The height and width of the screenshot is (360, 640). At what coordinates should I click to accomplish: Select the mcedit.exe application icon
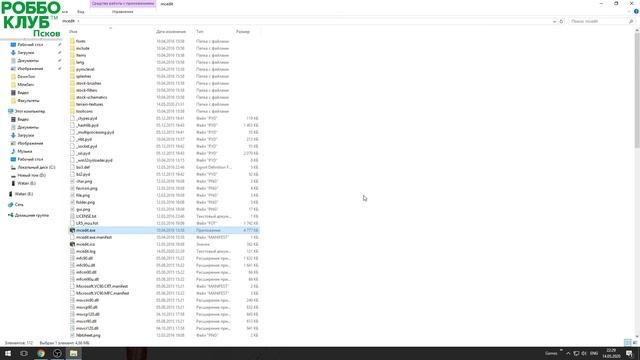pyautogui.click(x=72, y=230)
